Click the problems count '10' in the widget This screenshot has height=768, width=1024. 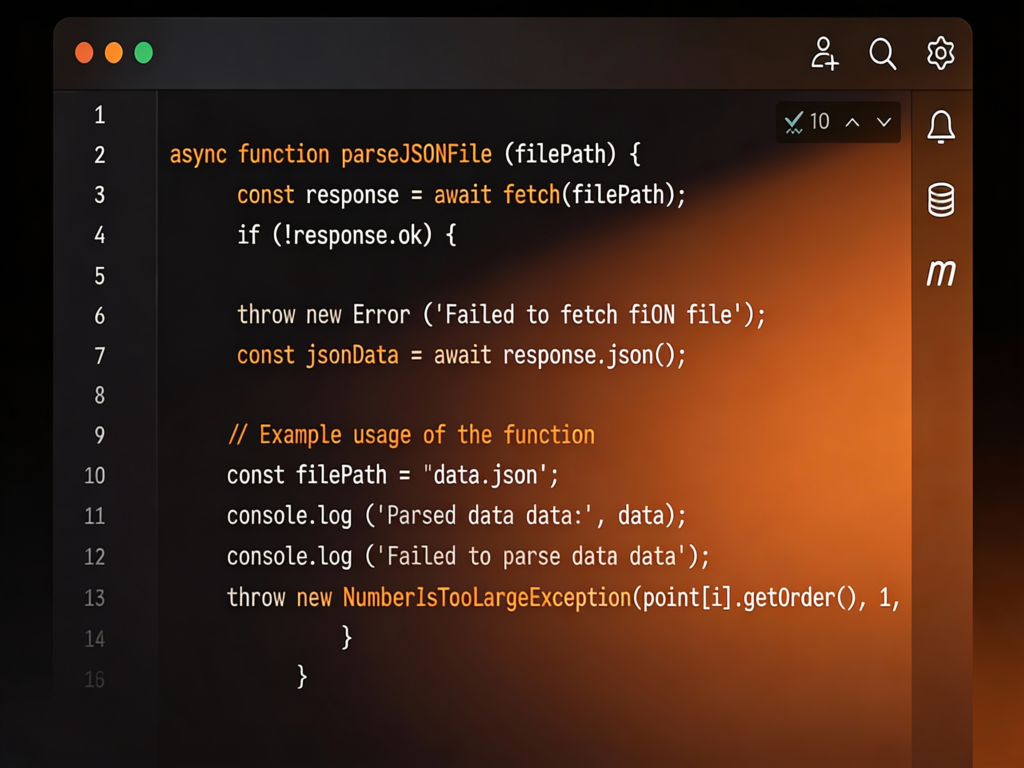(820, 122)
